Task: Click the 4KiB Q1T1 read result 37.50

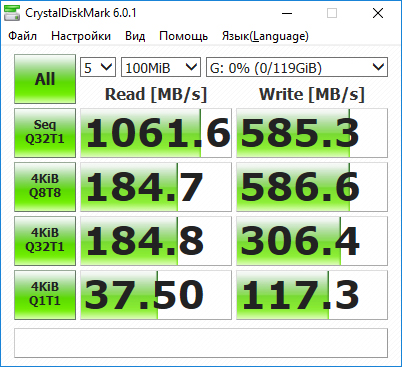Action: coord(156,295)
